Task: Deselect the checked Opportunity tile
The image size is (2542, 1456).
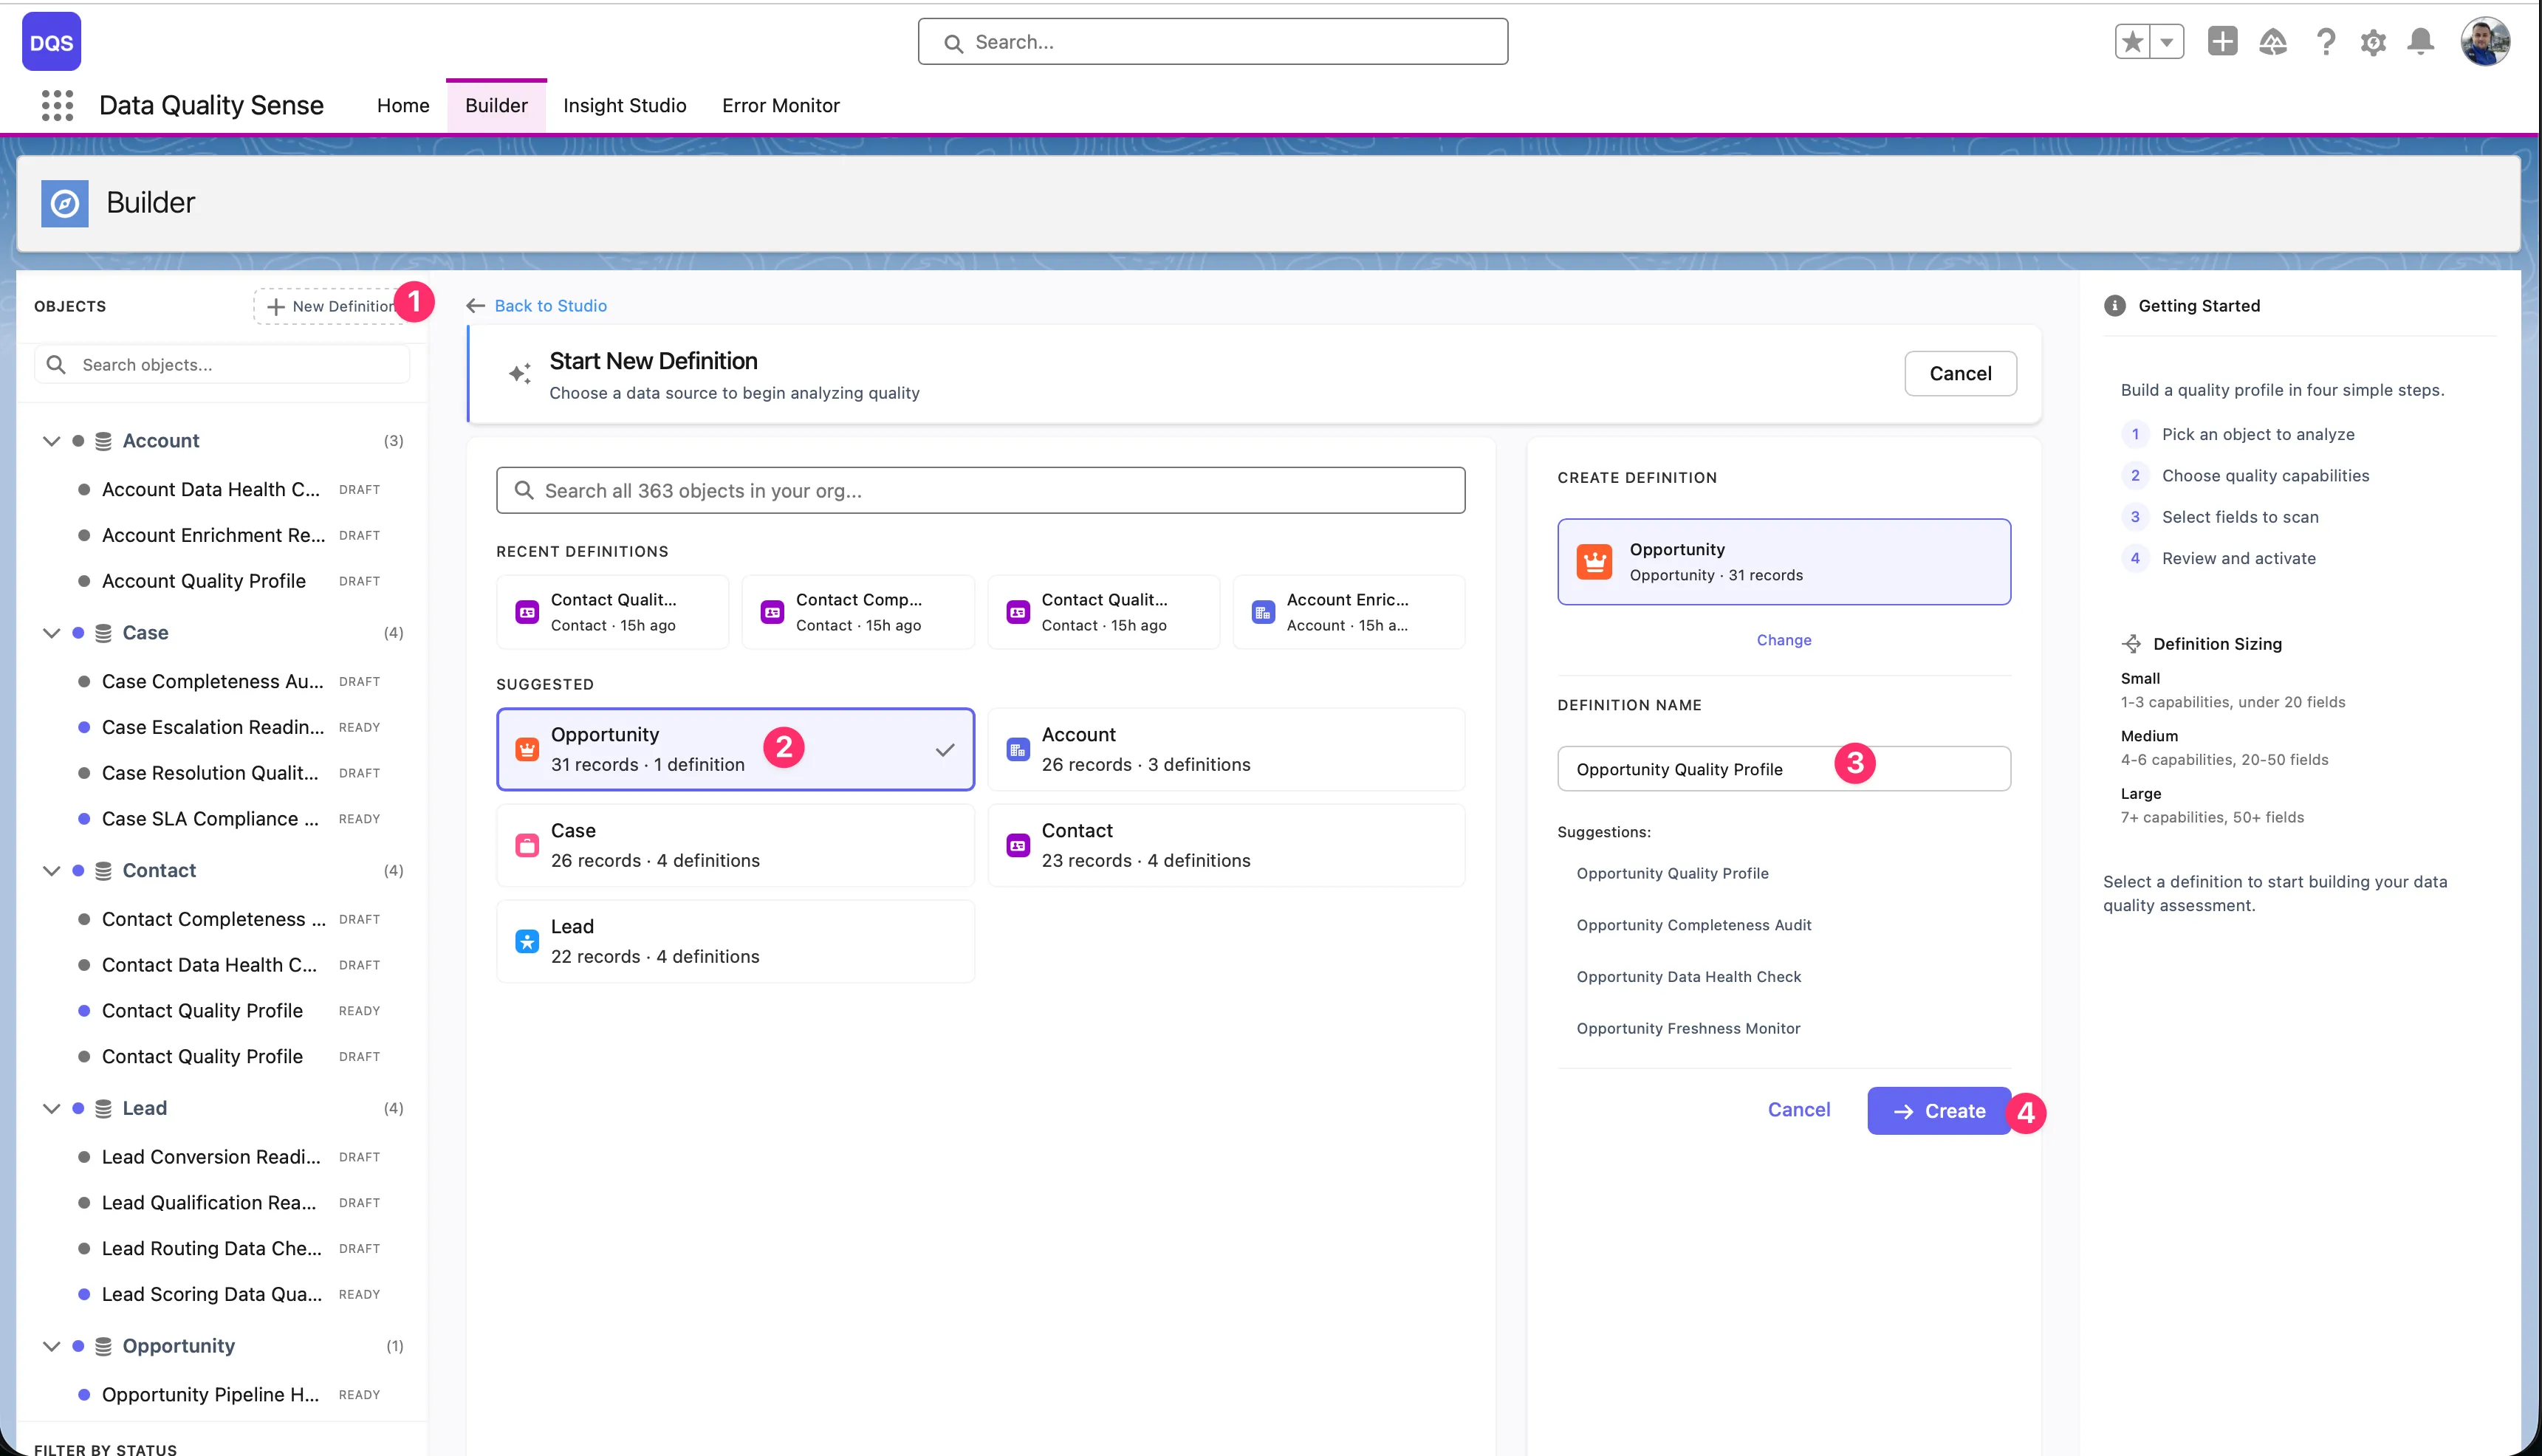Action: pos(944,748)
